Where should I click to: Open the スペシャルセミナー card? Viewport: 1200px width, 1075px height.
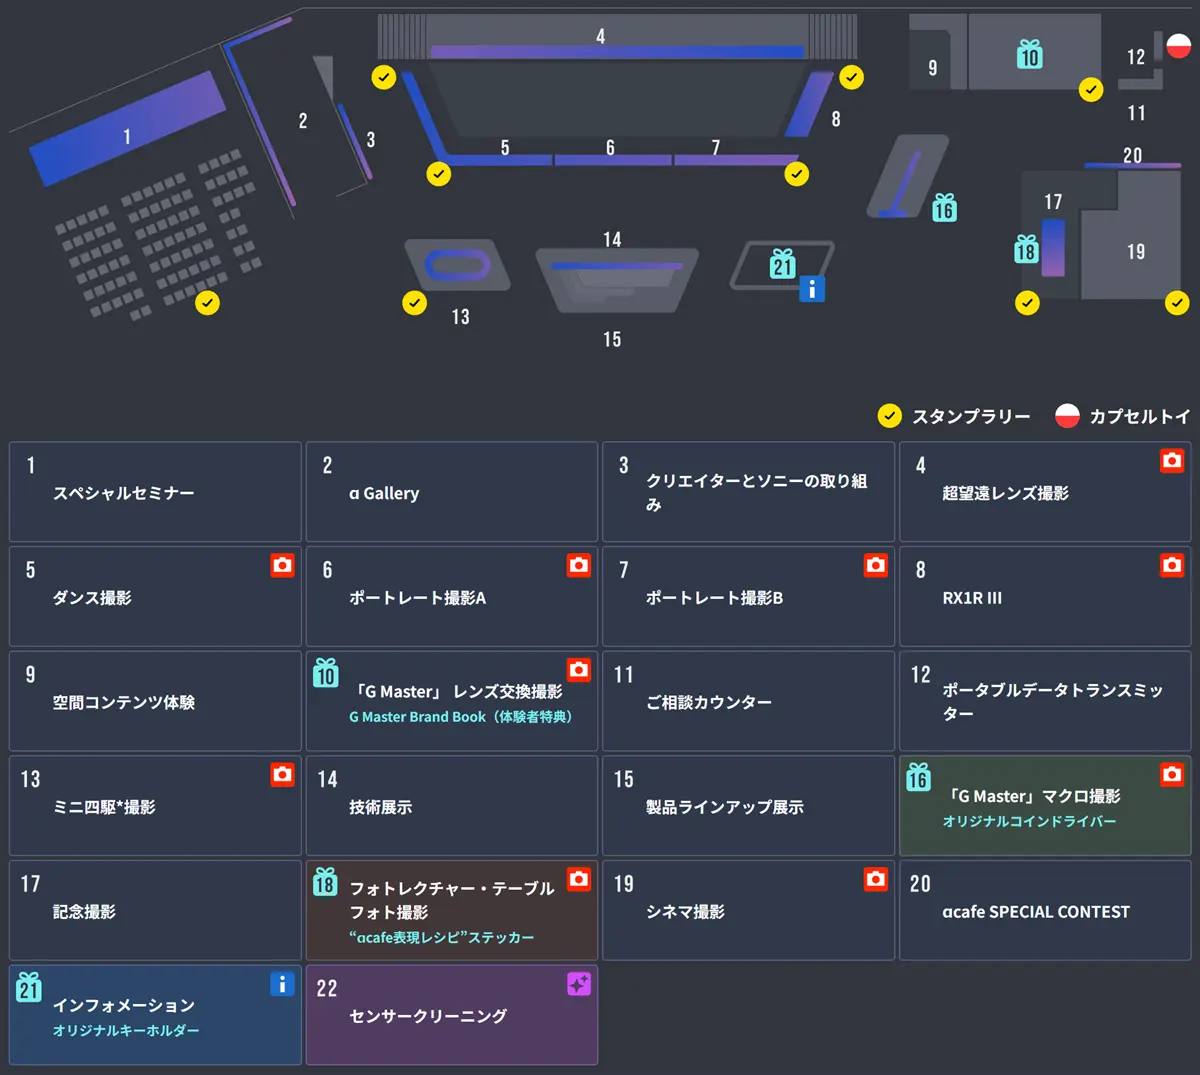[155, 492]
